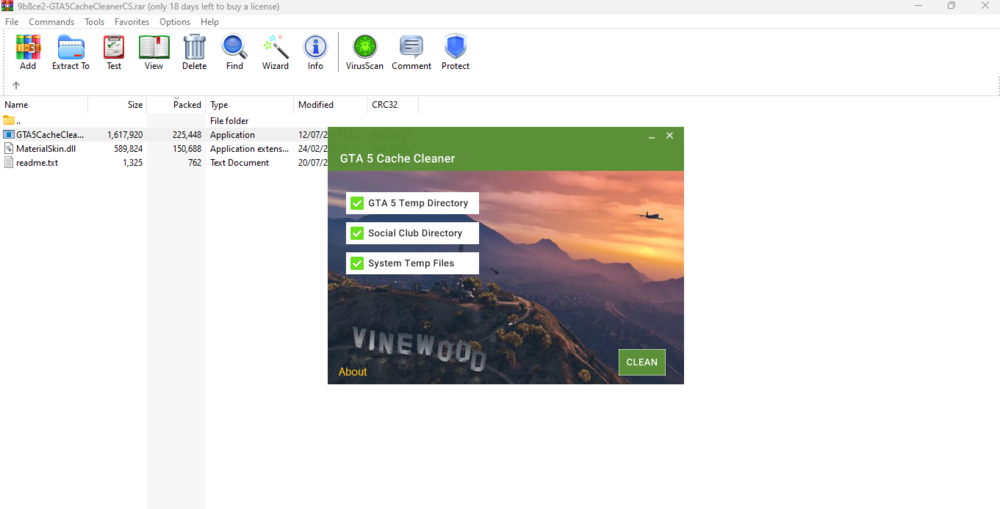Select GTA5CacheCleaner application icon
The width and height of the screenshot is (1000, 509).
[x=8, y=135]
